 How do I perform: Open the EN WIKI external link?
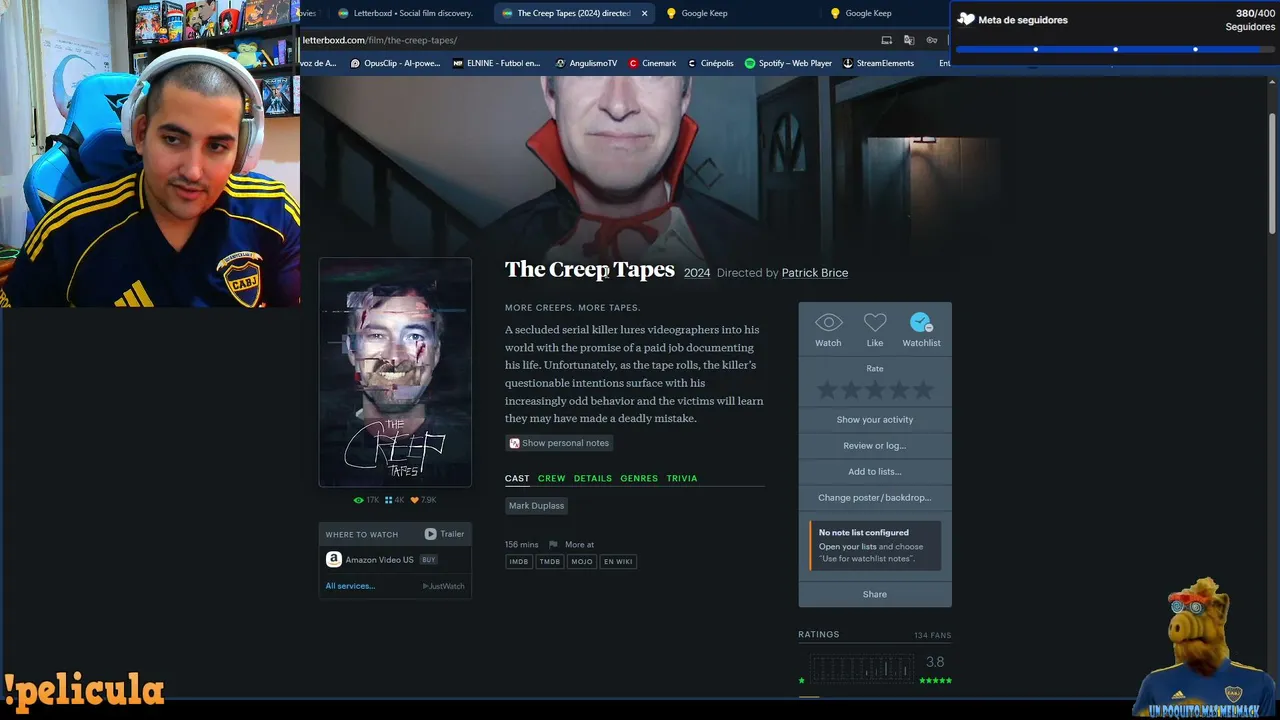[618, 562]
